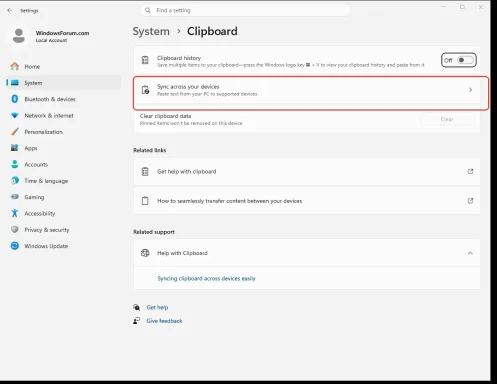Image resolution: width=497 pixels, height=384 pixels.
Task: Click the Bluetooth & devices icon
Action: pyautogui.click(x=15, y=99)
